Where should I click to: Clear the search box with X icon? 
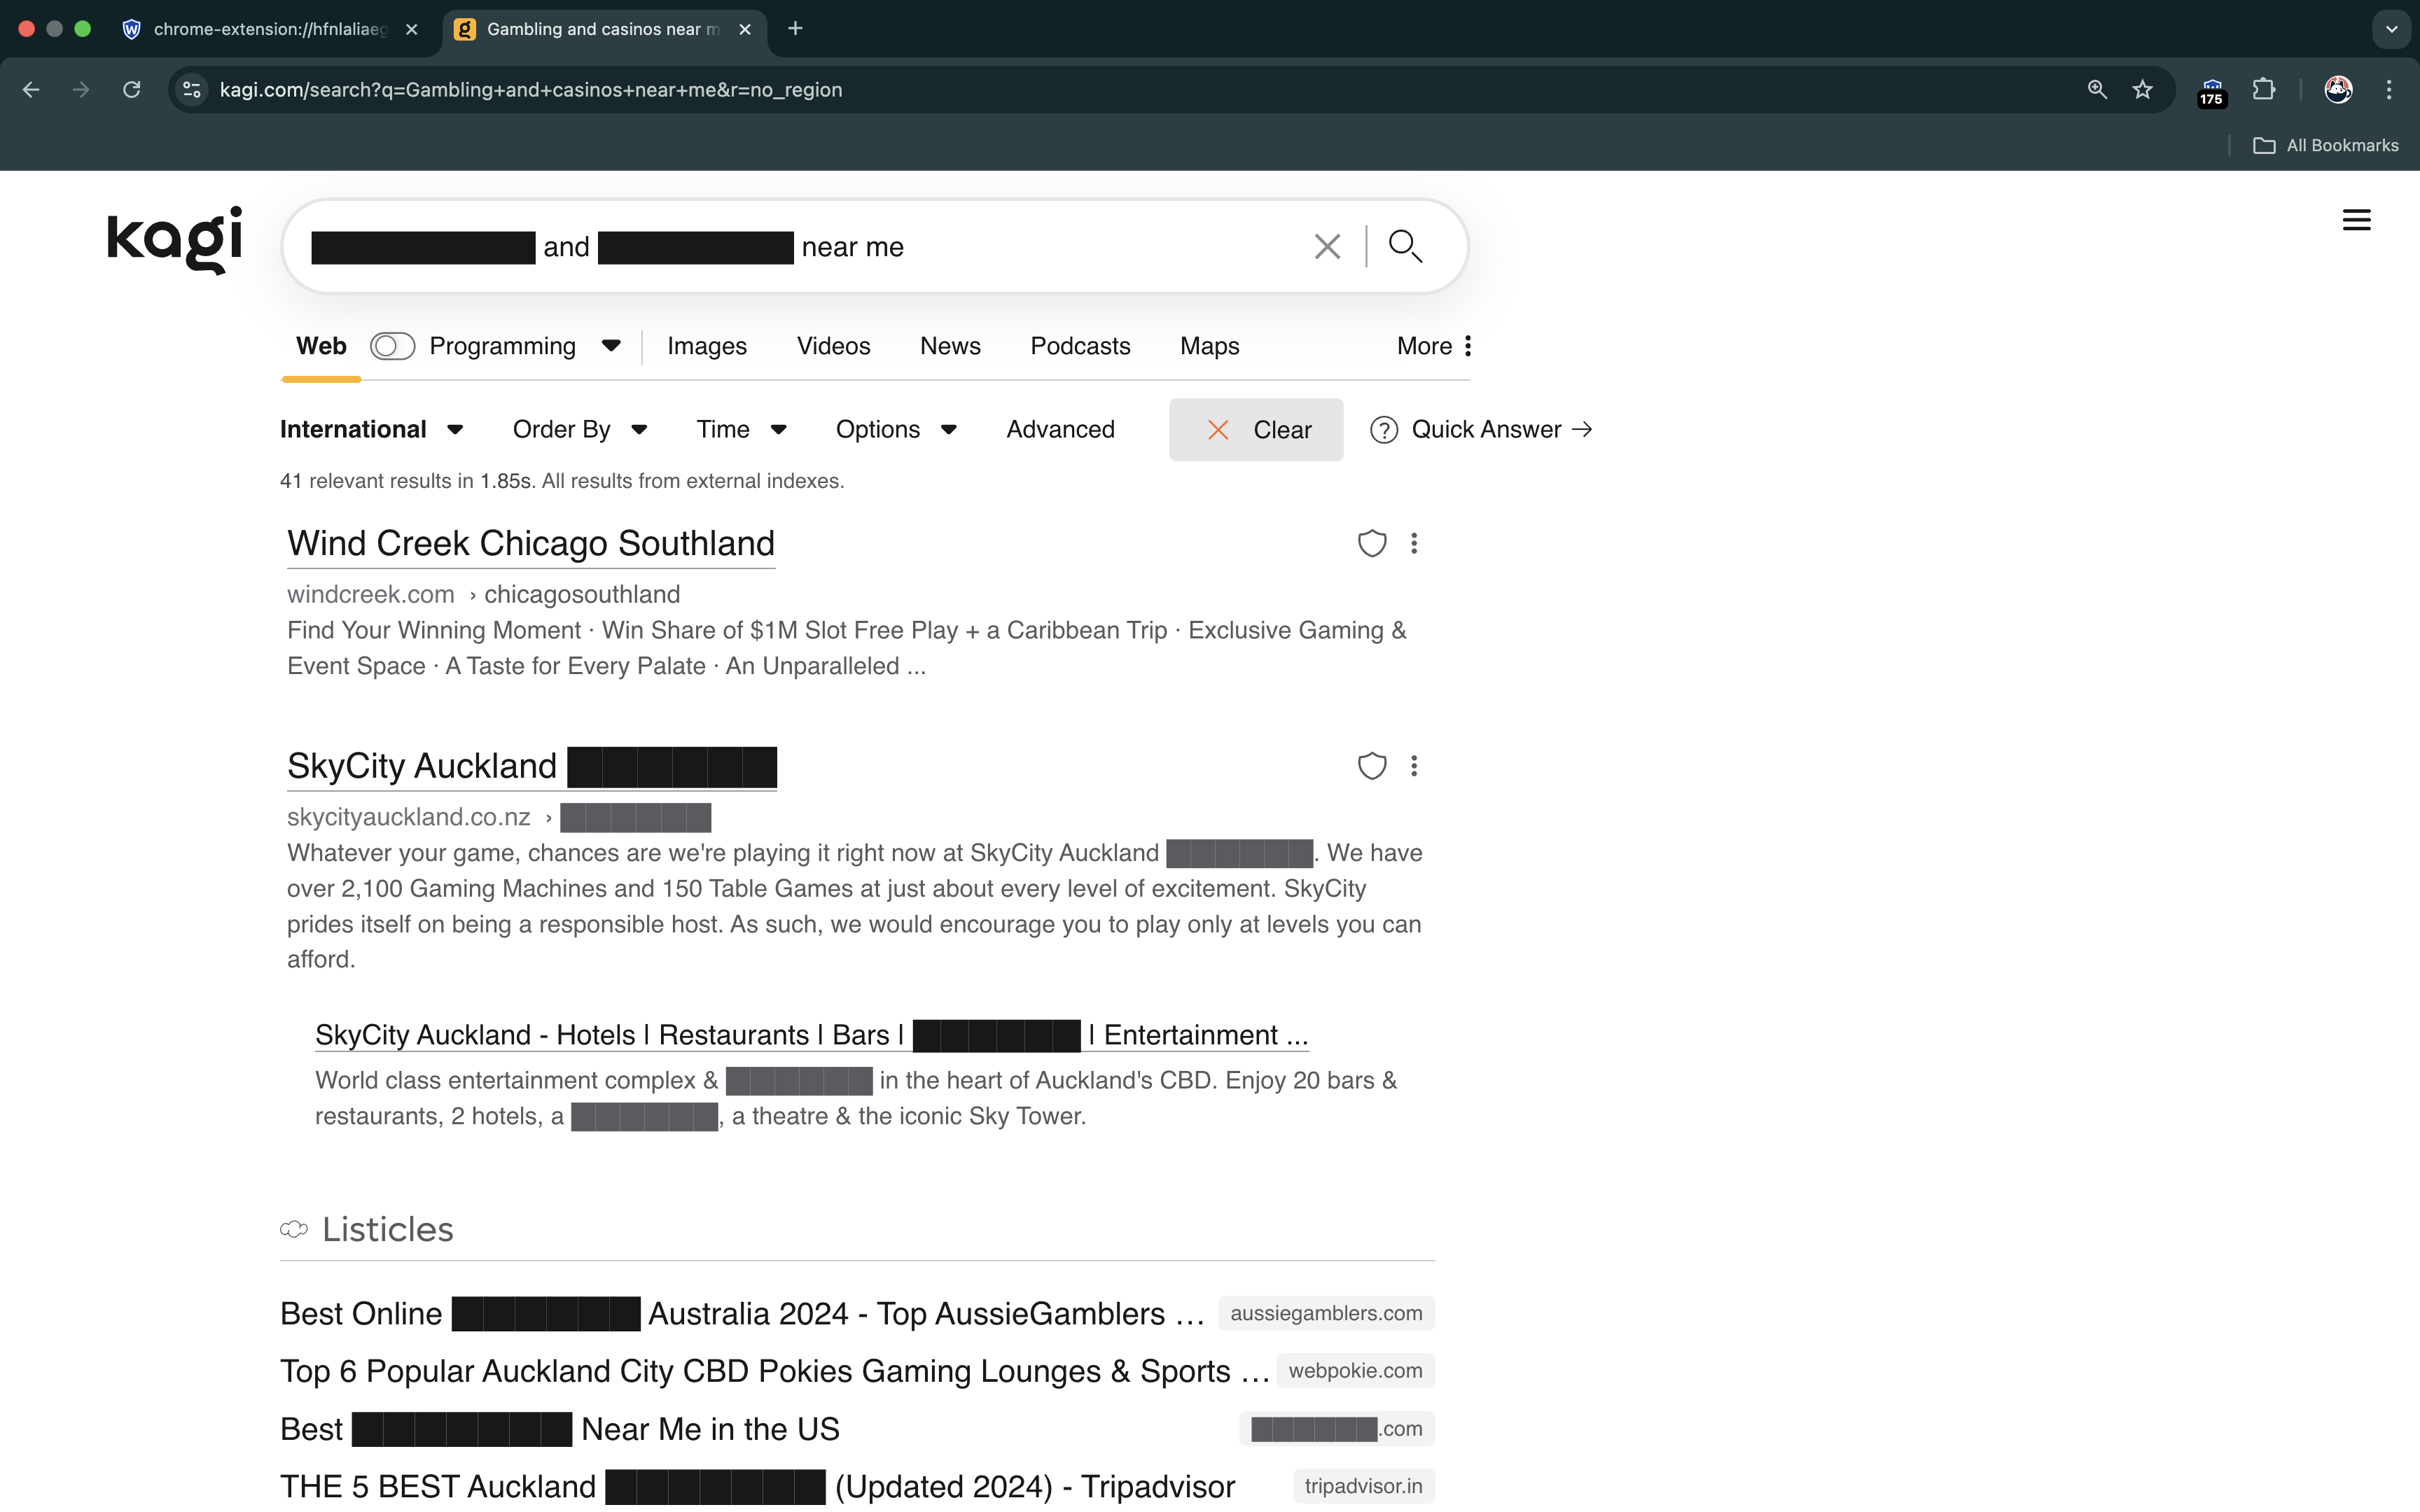point(1327,246)
